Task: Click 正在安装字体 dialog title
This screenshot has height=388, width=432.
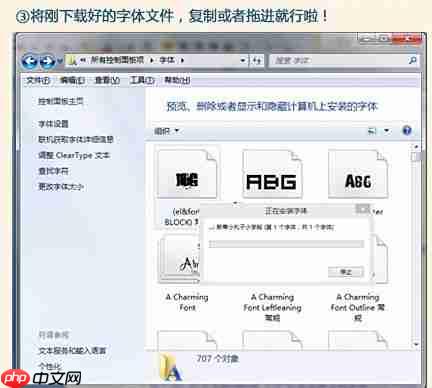Action: coord(286,211)
